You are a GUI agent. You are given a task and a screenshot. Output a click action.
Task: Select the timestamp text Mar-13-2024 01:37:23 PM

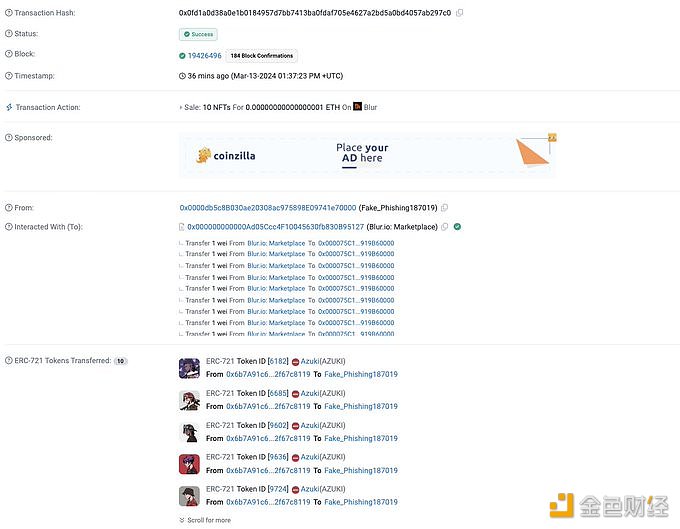coord(277,76)
